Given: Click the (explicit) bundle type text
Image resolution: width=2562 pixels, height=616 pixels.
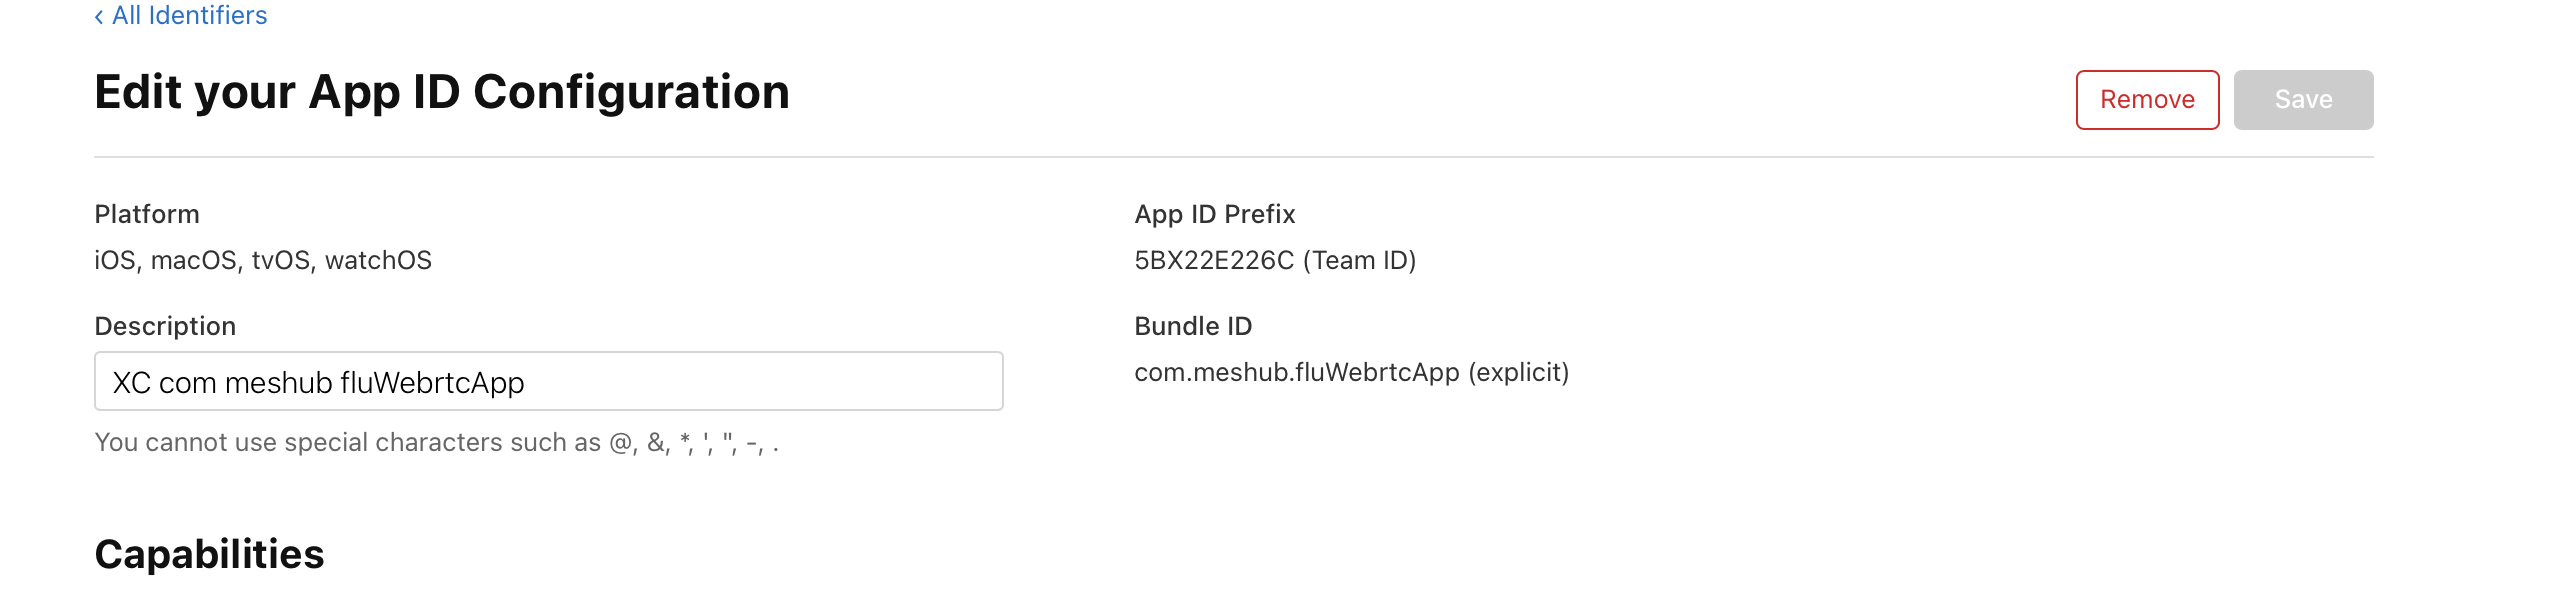Looking at the screenshot, I should (x=1518, y=373).
